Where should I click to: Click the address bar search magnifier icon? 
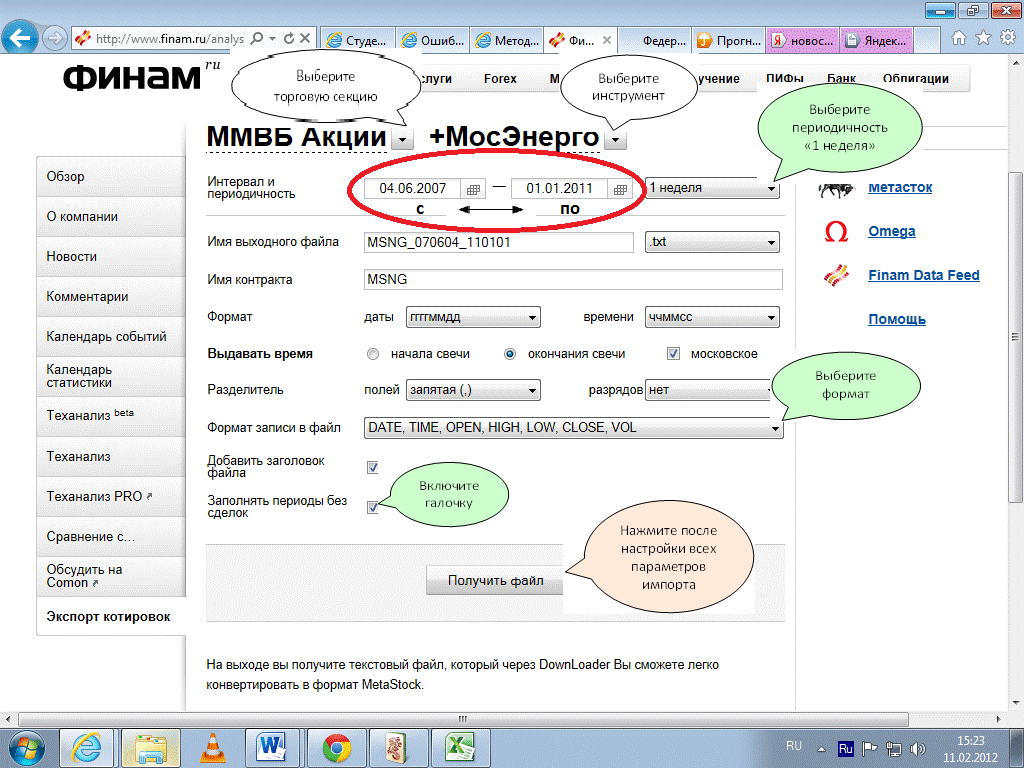(257, 39)
